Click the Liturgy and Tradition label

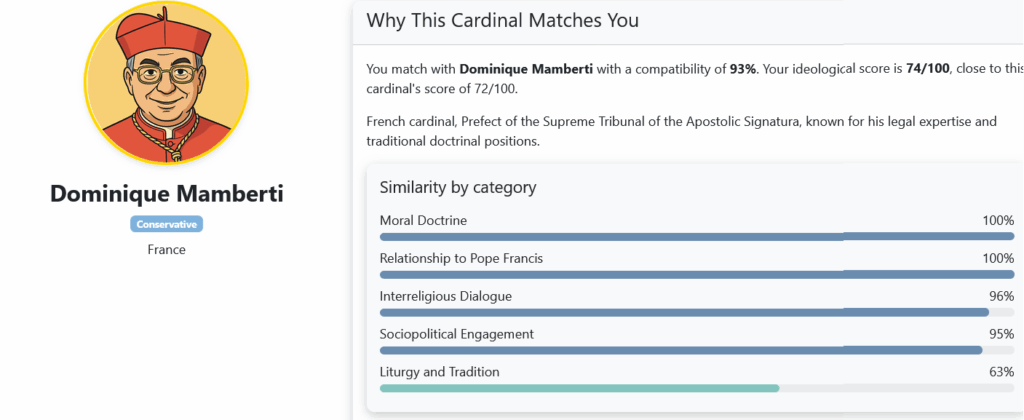(x=439, y=372)
